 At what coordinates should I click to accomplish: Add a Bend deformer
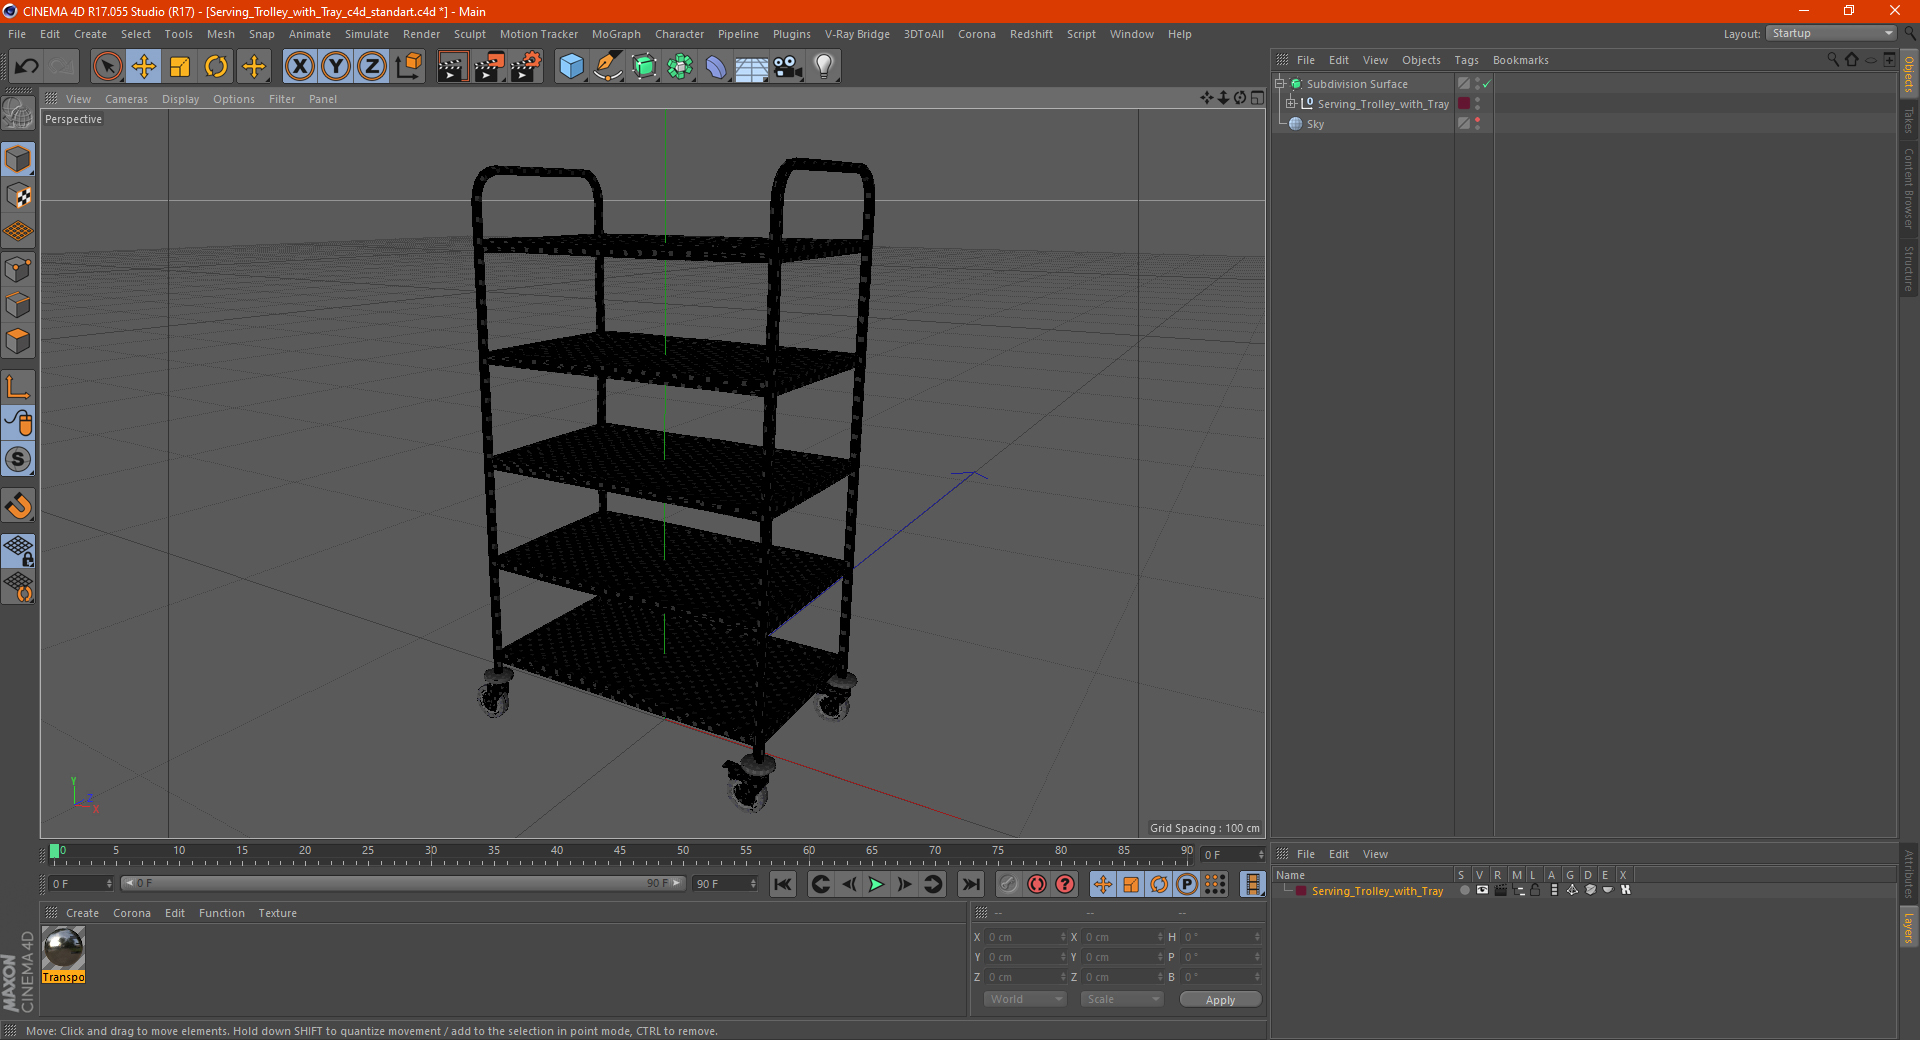coord(716,67)
